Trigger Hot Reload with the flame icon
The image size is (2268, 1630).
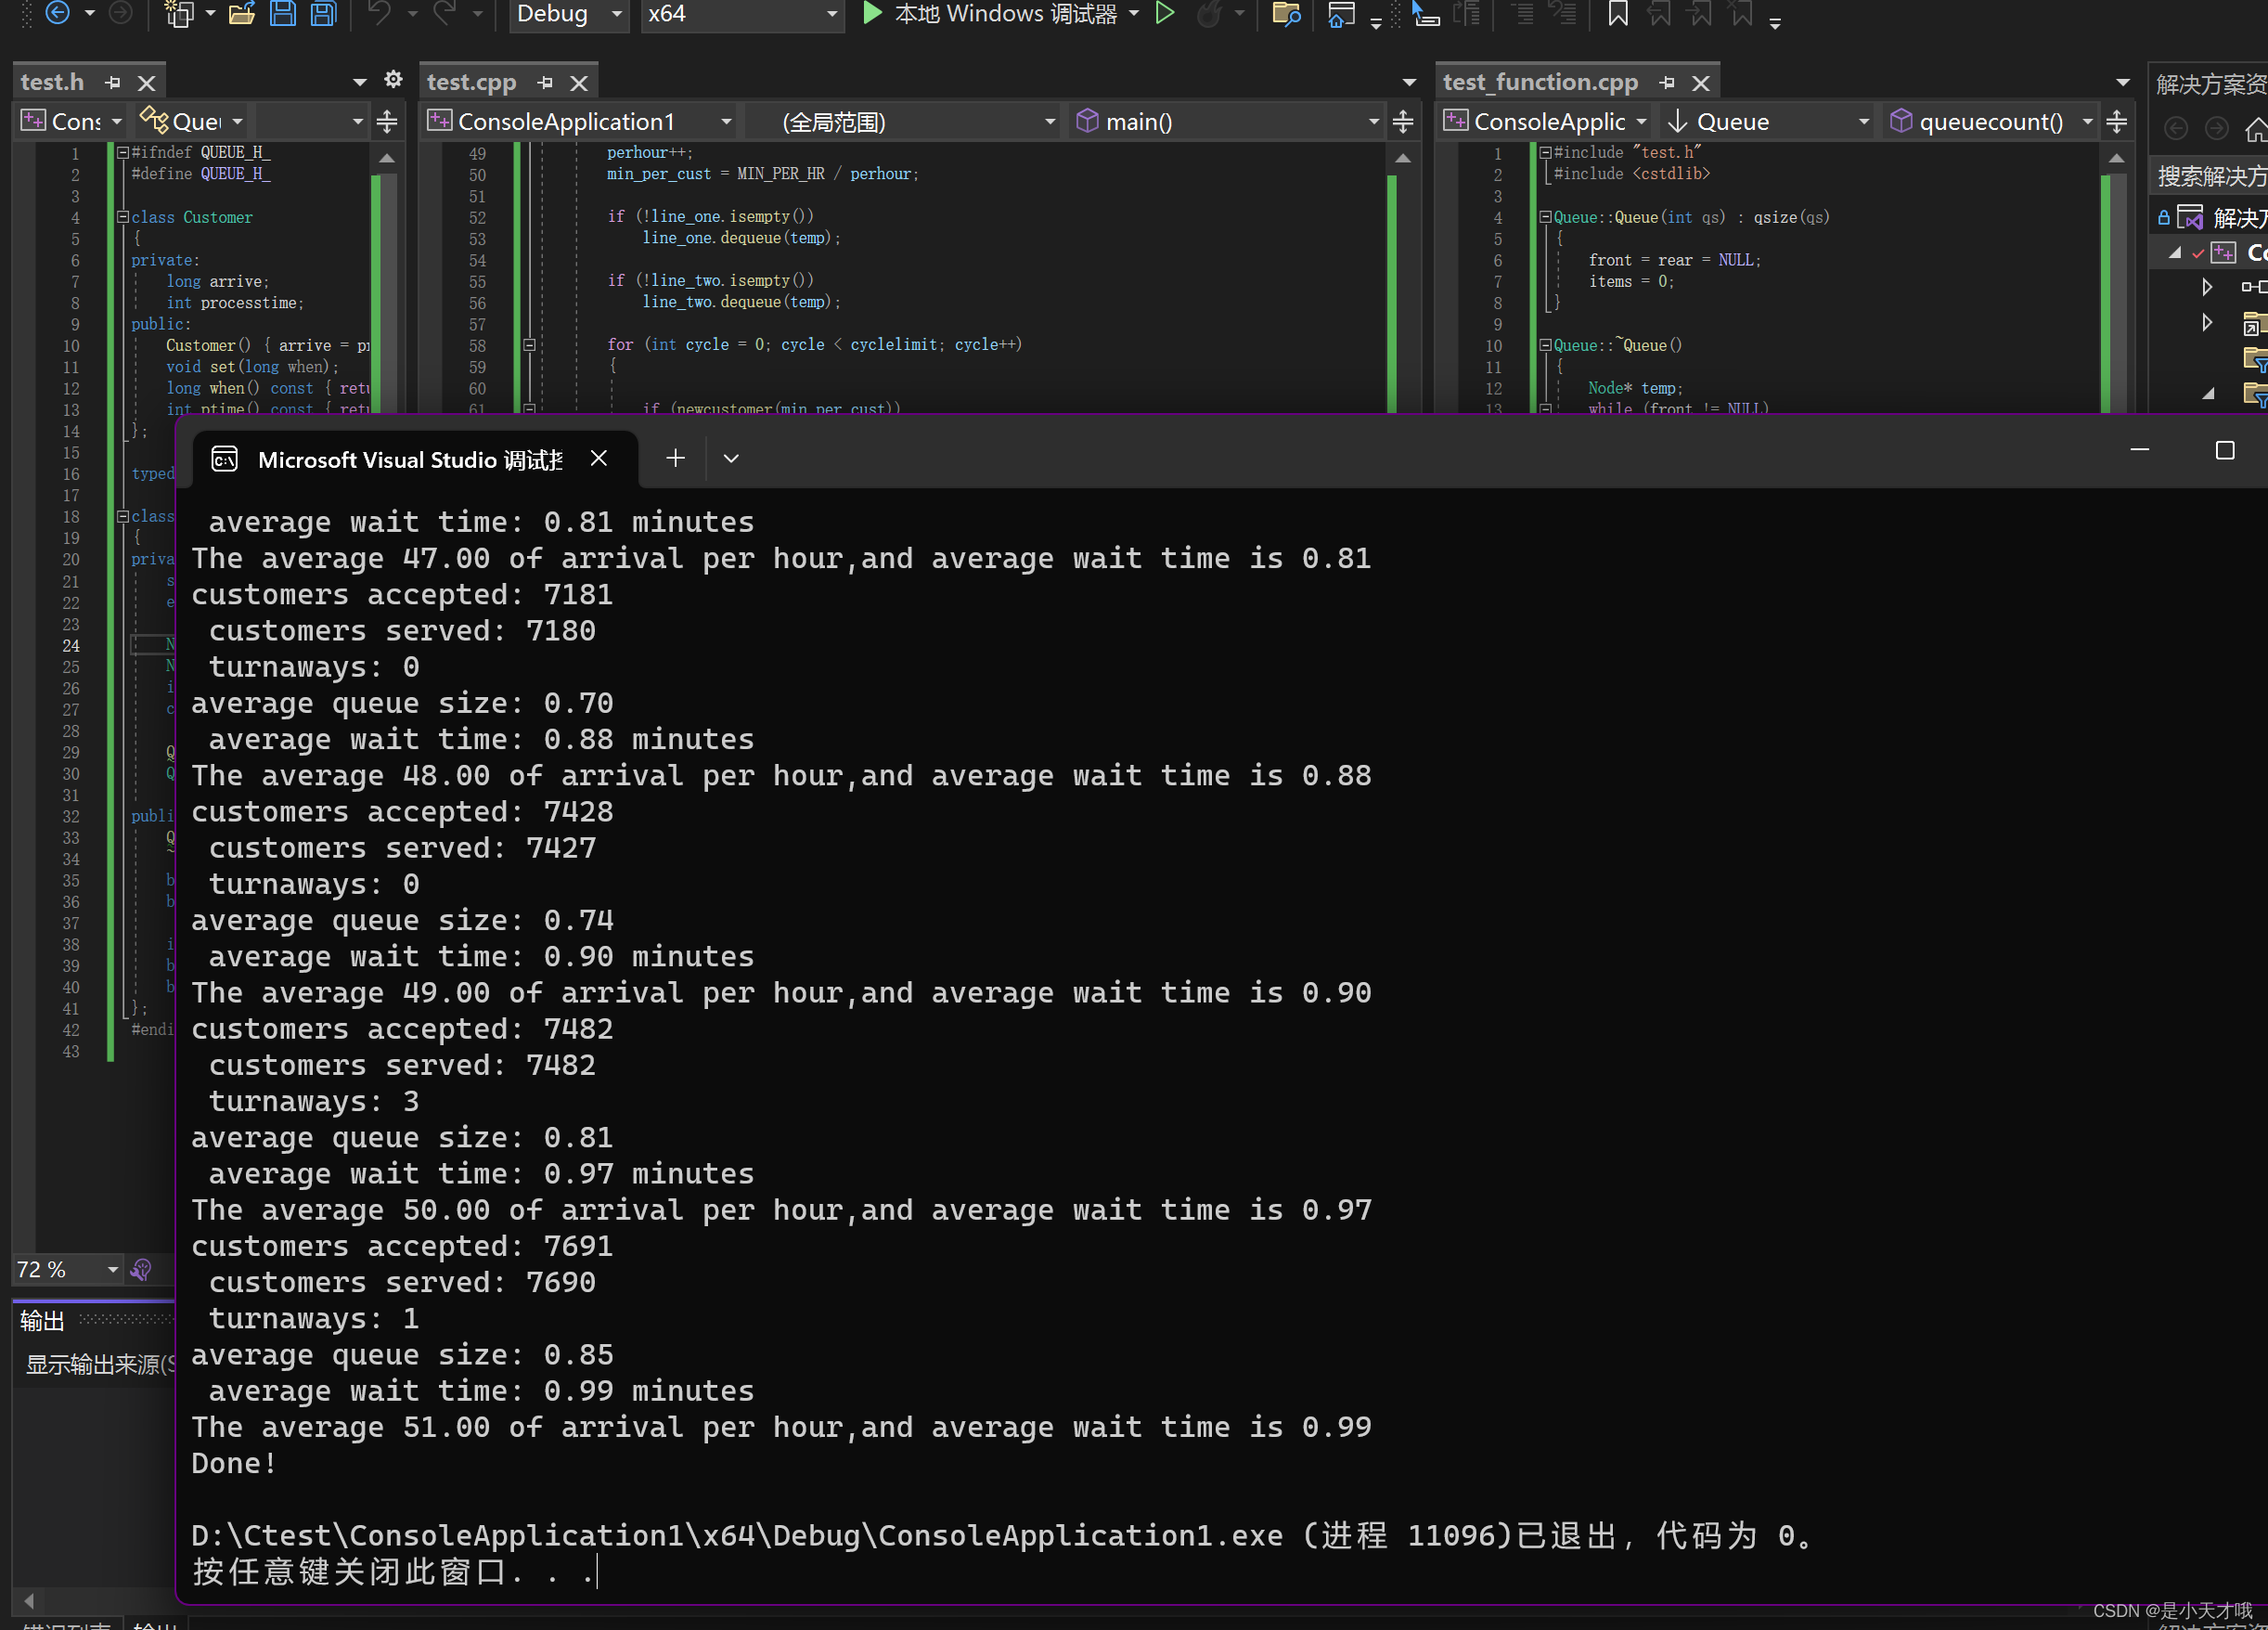pos(1211,14)
